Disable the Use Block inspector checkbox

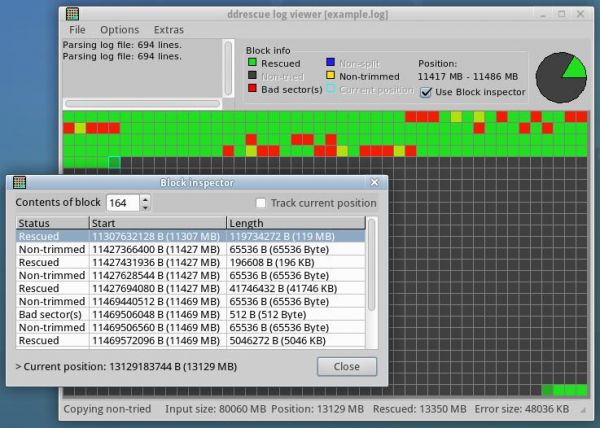[426, 92]
